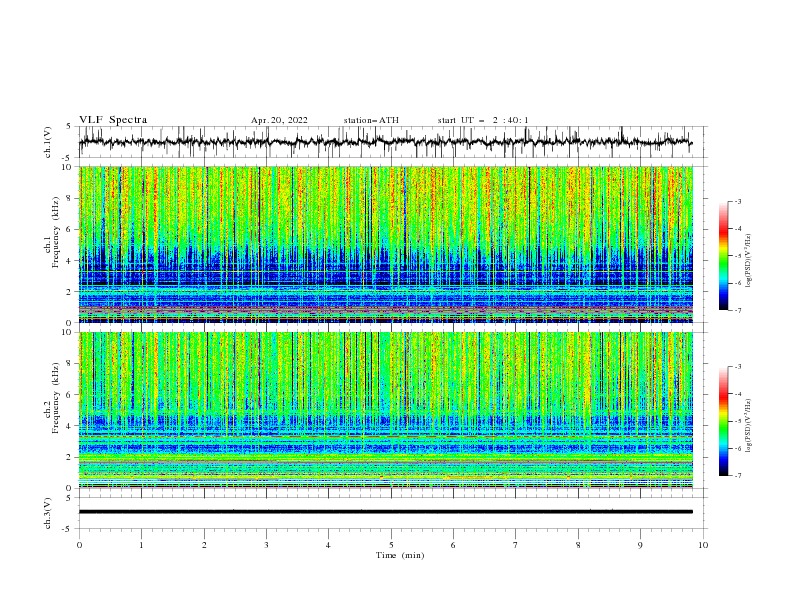This screenshot has height=612, width=792.
Task: Click the ch.1 spectrogram panel
Action: tap(386, 244)
